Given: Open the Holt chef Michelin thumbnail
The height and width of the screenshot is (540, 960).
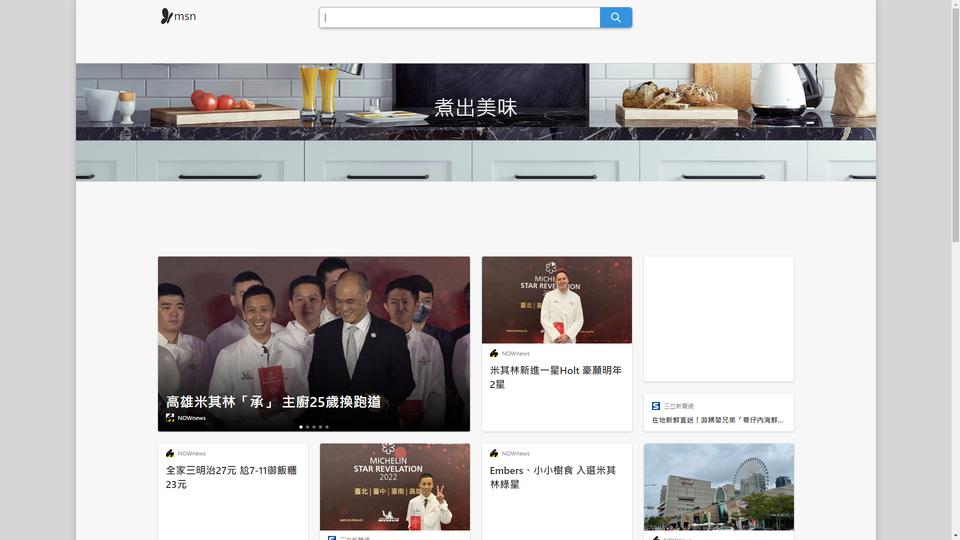Looking at the screenshot, I should [557, 300].
